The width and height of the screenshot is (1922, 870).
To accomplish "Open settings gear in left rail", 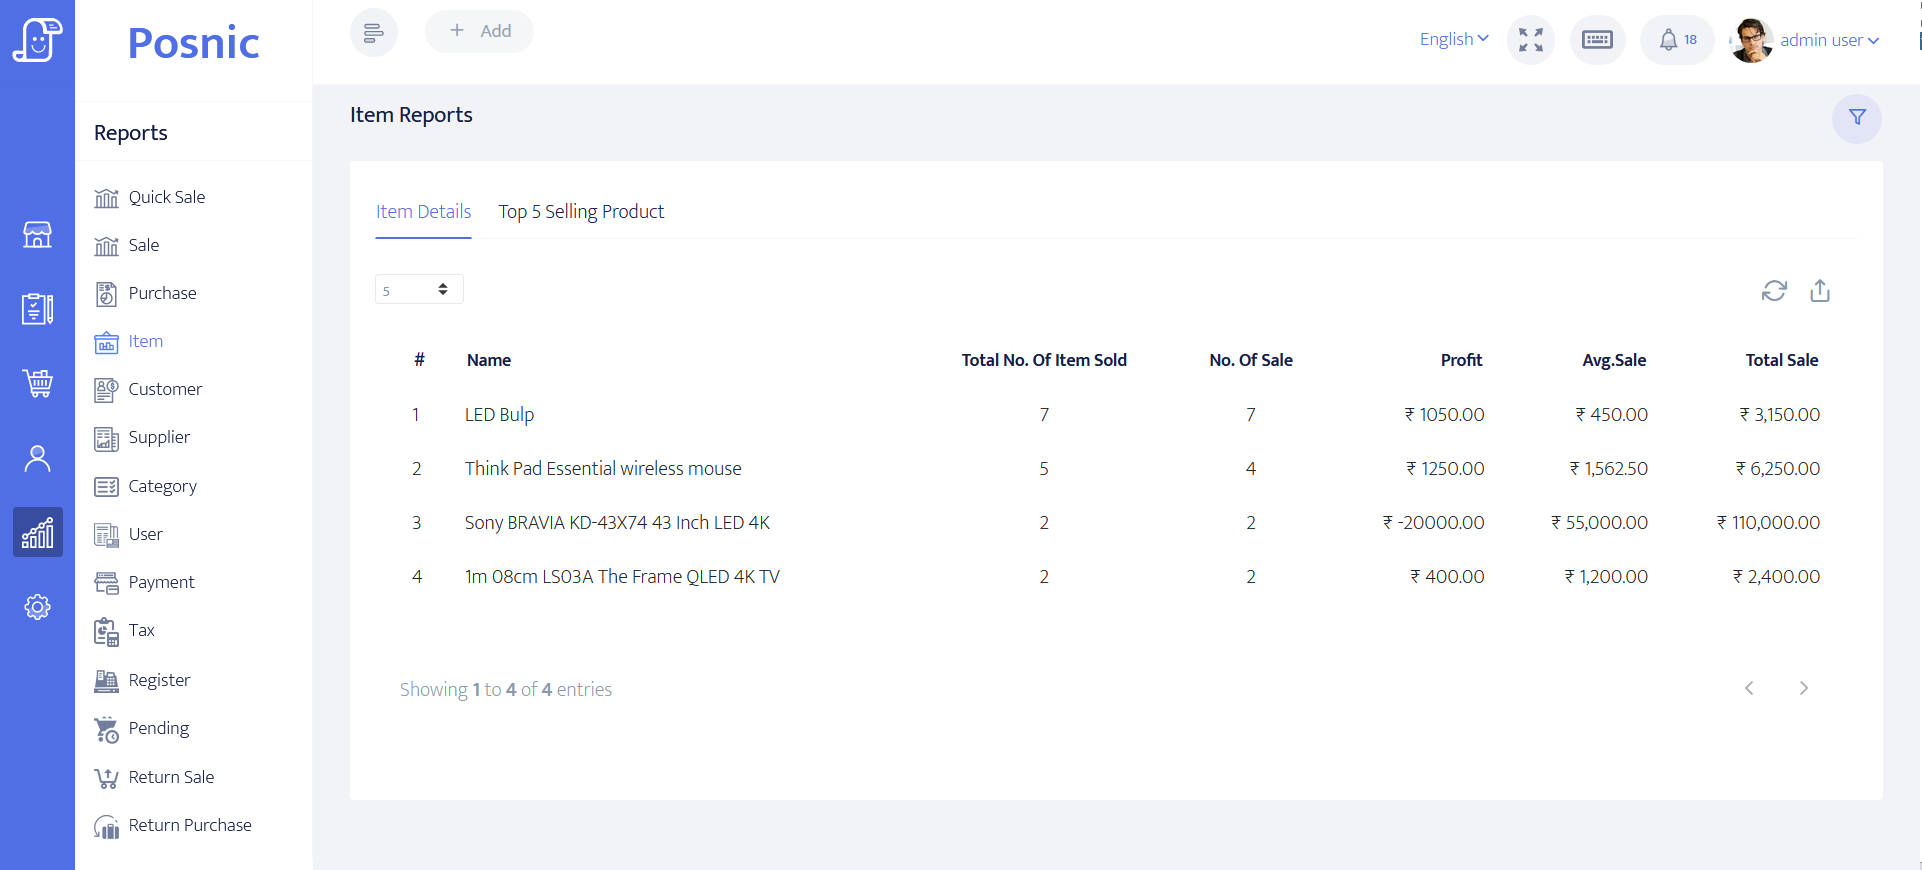I will pos(37,607).
